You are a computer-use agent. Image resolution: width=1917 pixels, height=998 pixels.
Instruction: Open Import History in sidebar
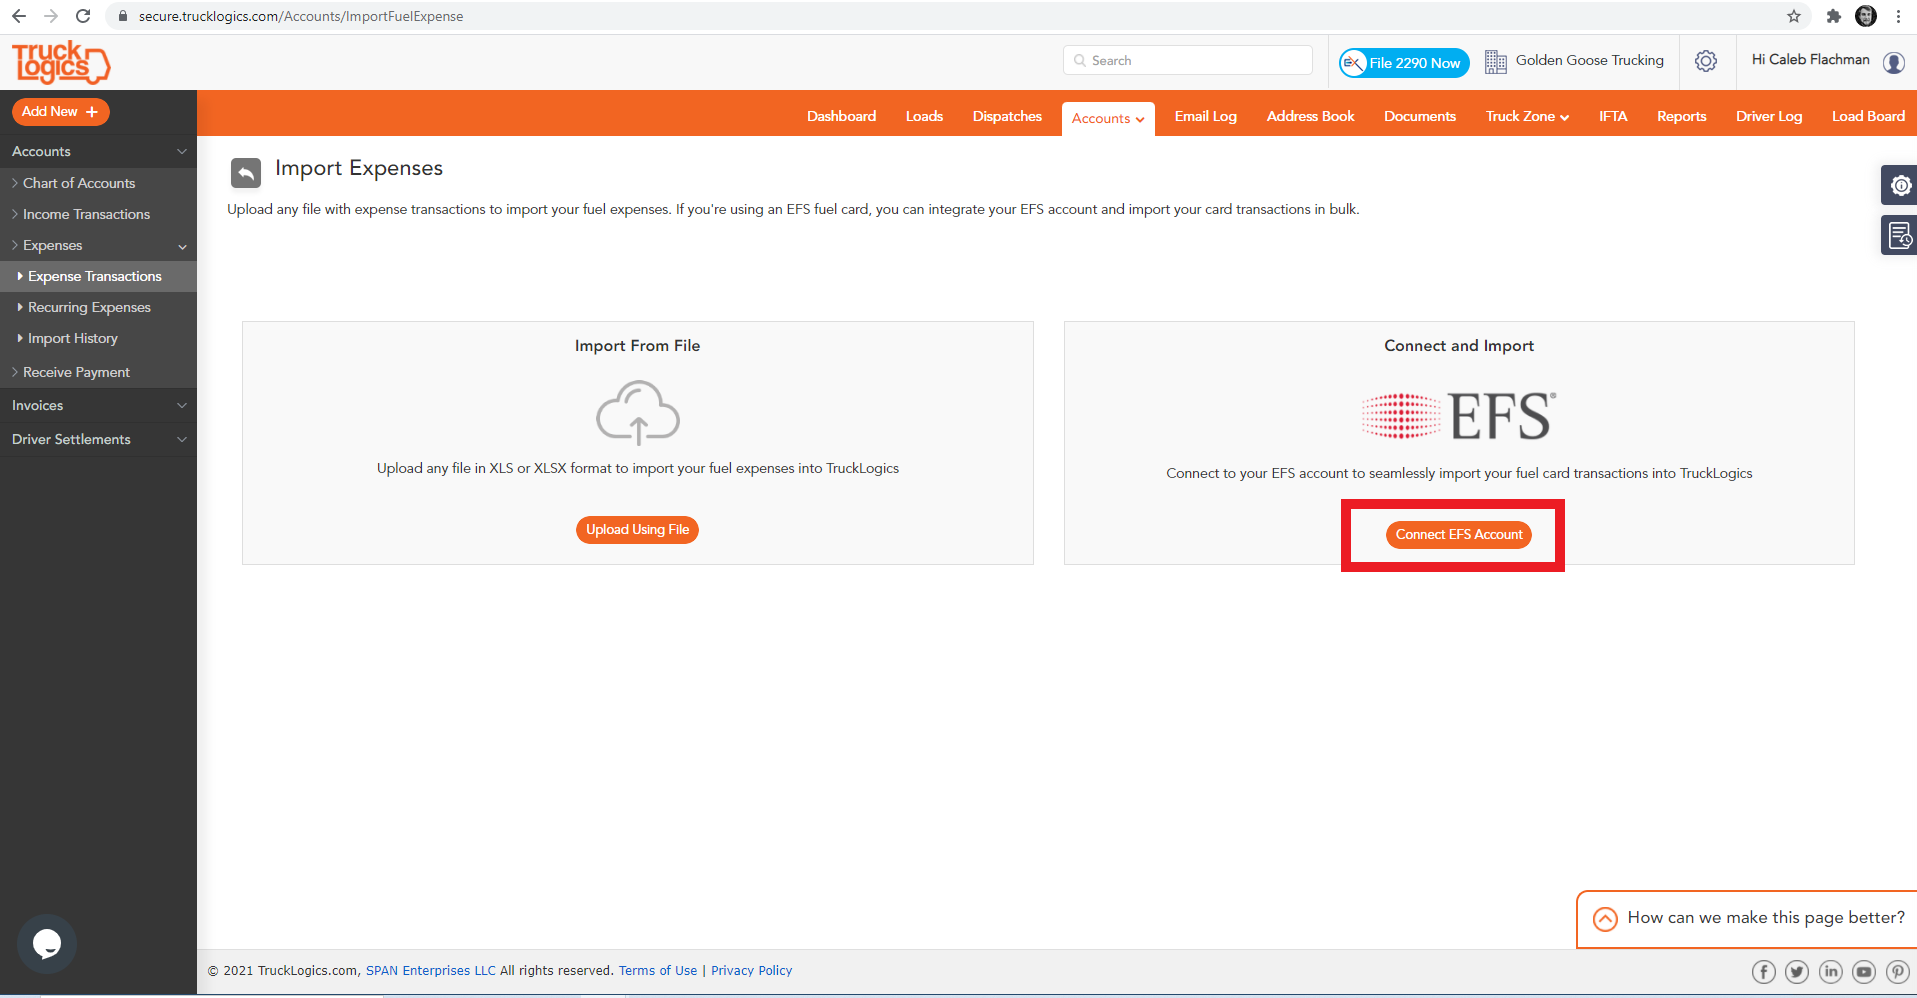[73, 339]
